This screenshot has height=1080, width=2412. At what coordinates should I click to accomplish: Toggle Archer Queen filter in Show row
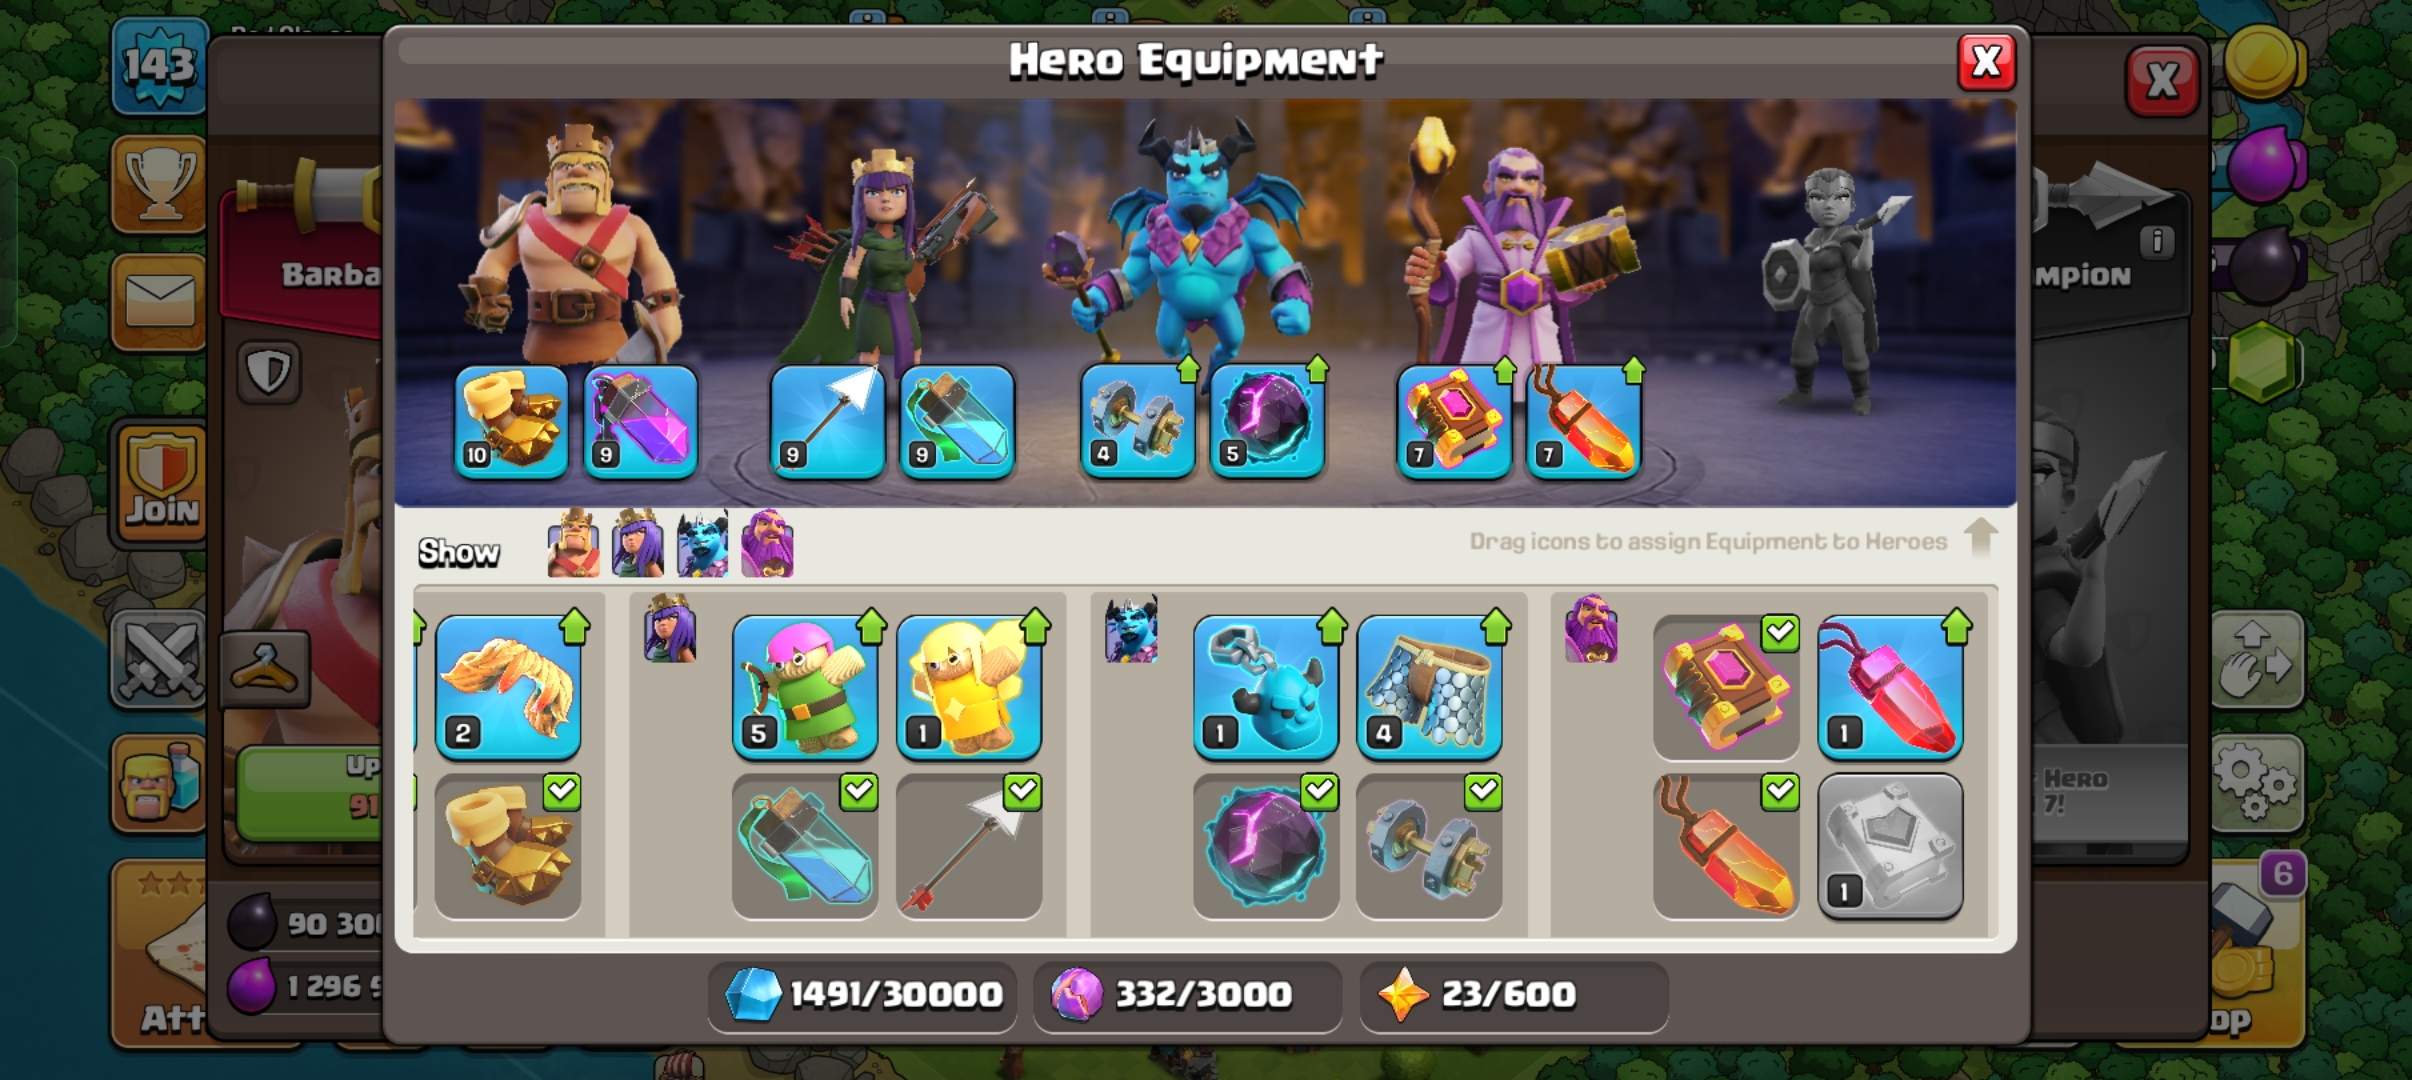(637, 543)
